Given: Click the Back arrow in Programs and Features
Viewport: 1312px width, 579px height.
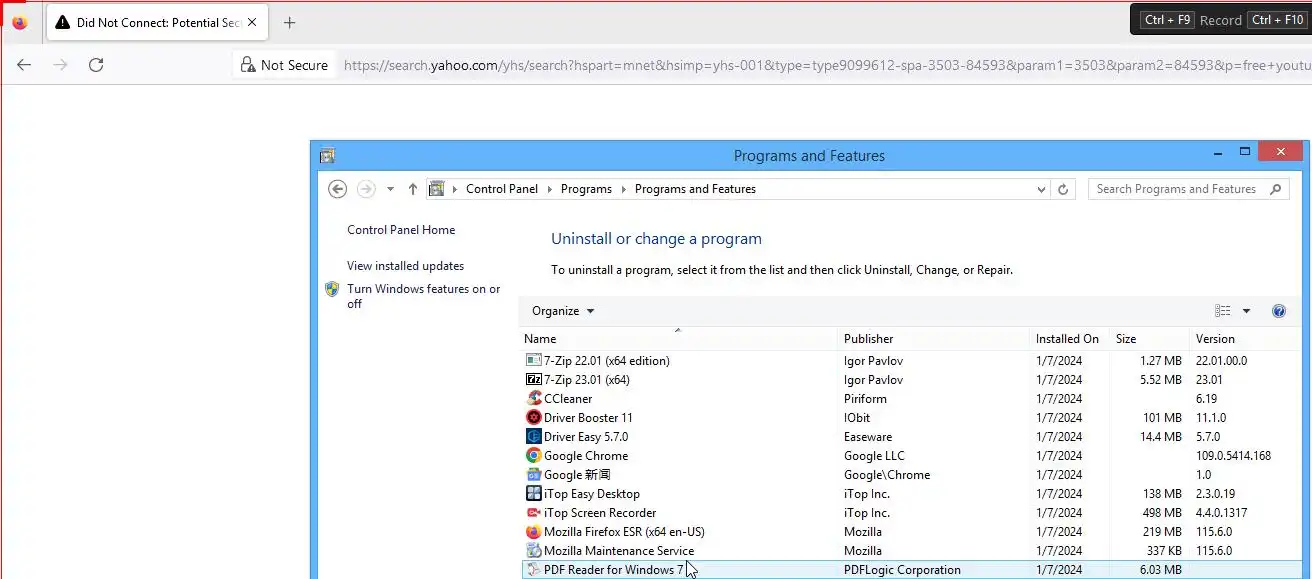Looking at the screenshot, I should click(338, 189).
